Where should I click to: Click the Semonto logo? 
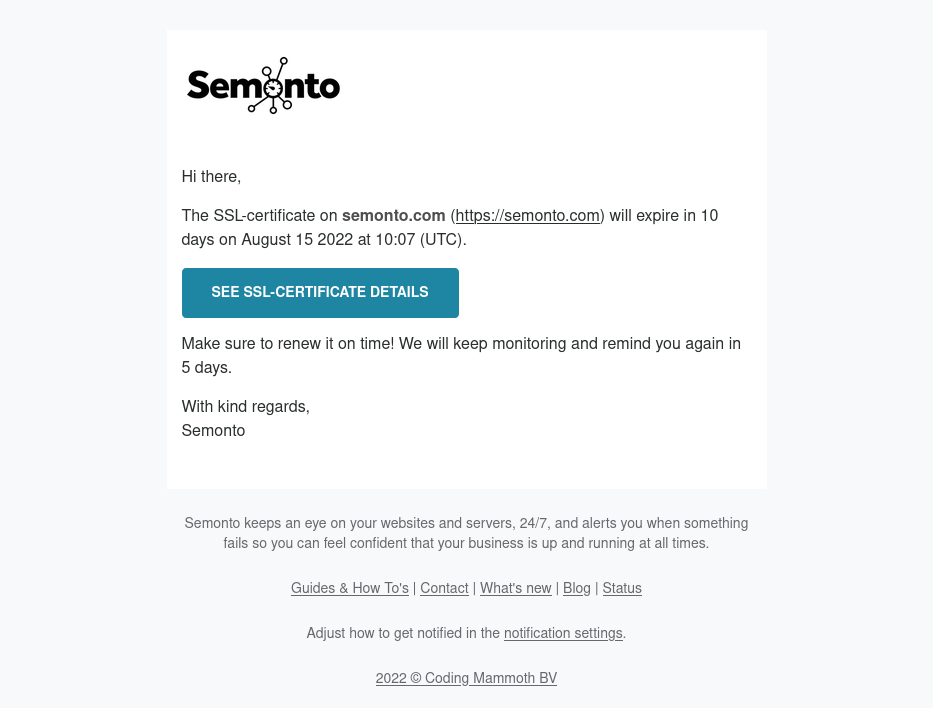point(263,86)
